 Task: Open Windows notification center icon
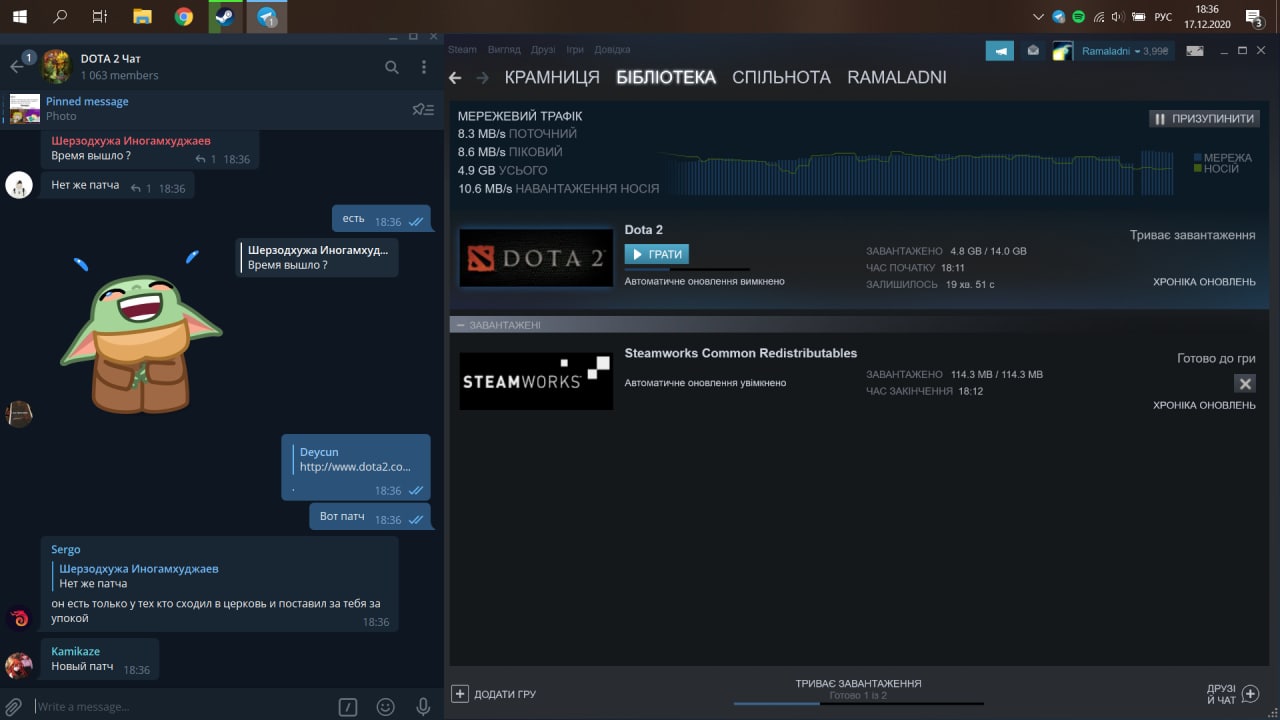1253,16
